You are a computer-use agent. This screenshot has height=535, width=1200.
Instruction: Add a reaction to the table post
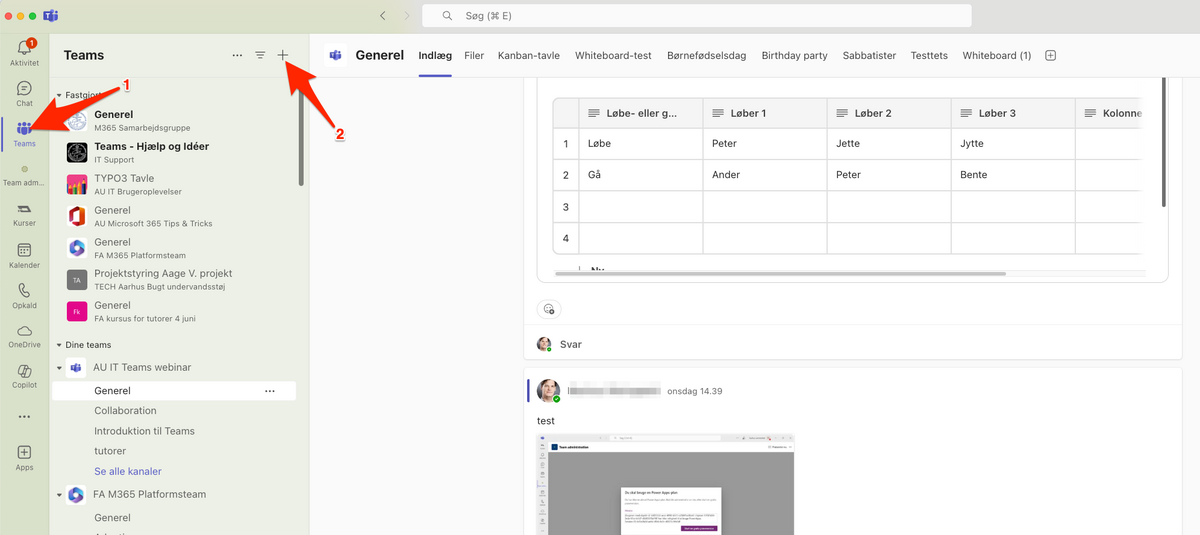[x=549, y=308]
